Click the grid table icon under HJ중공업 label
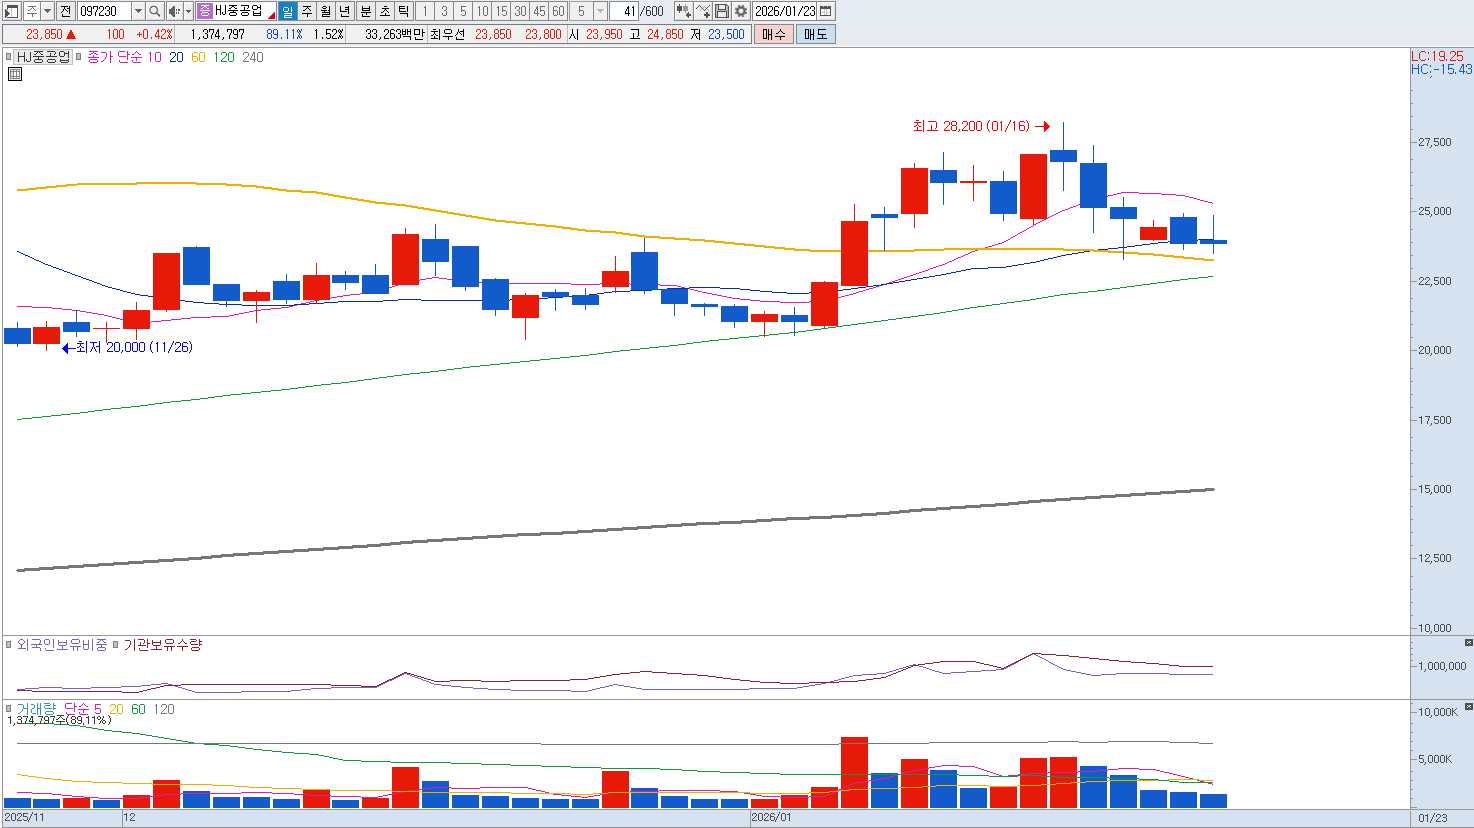This screenshot has width=1474, height=828. (x=15, y=74)
